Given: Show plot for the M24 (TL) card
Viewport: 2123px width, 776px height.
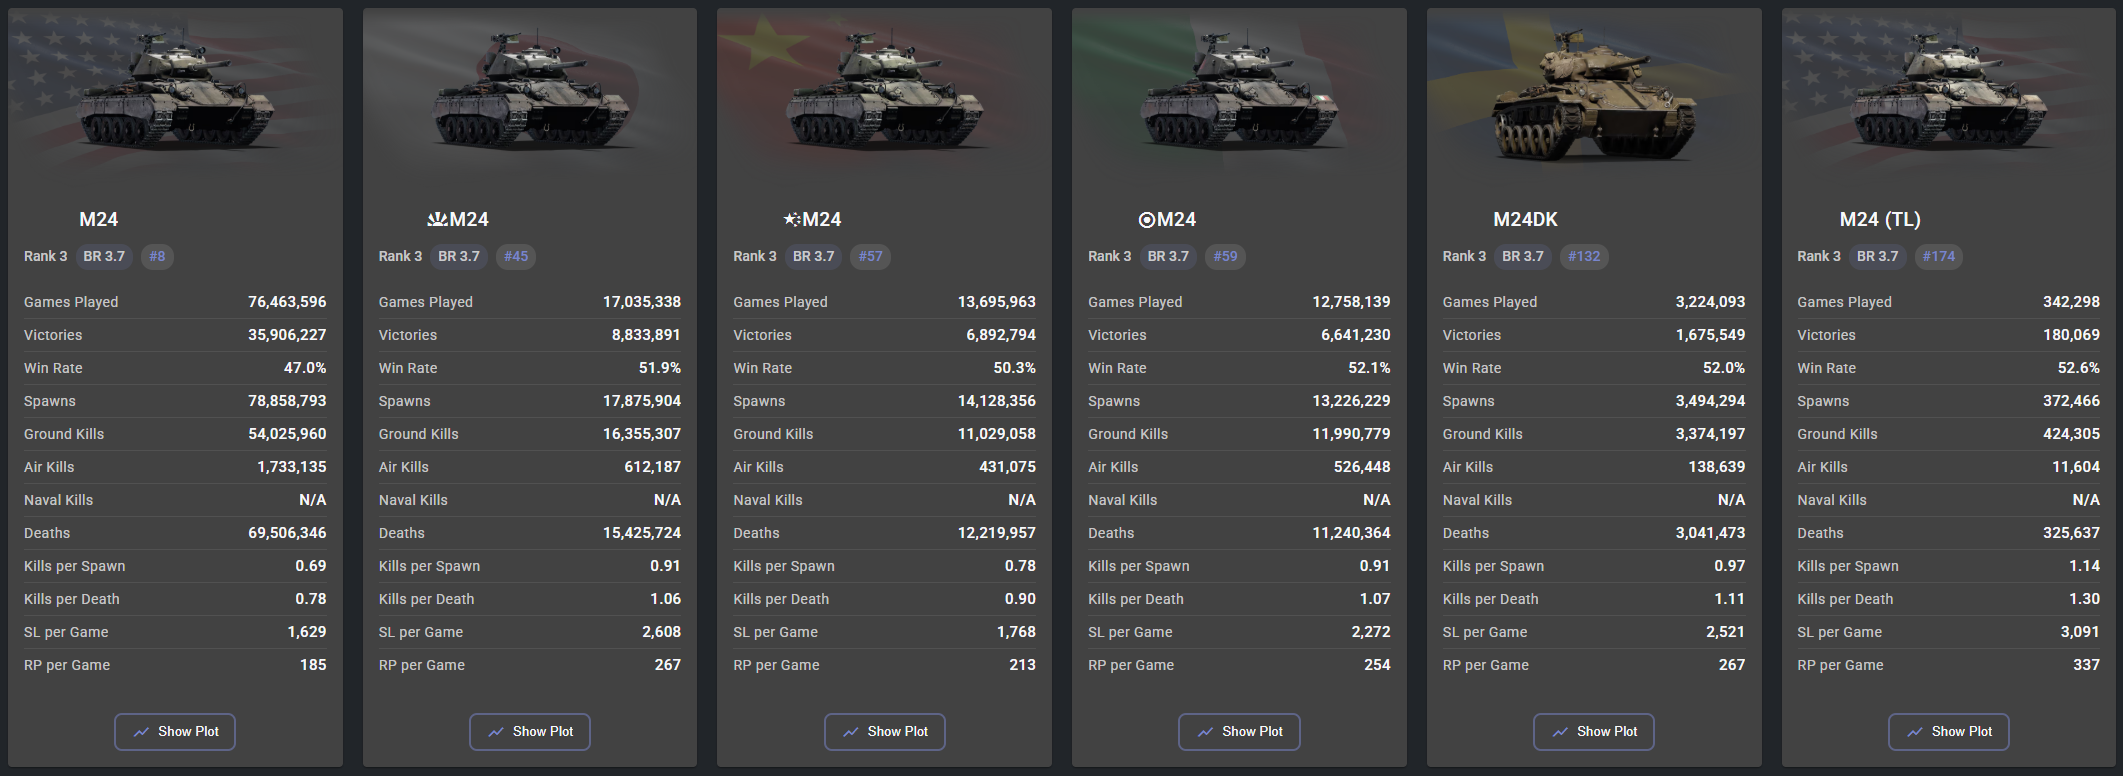Looking at the screenshot, I should coord(1949,732).
